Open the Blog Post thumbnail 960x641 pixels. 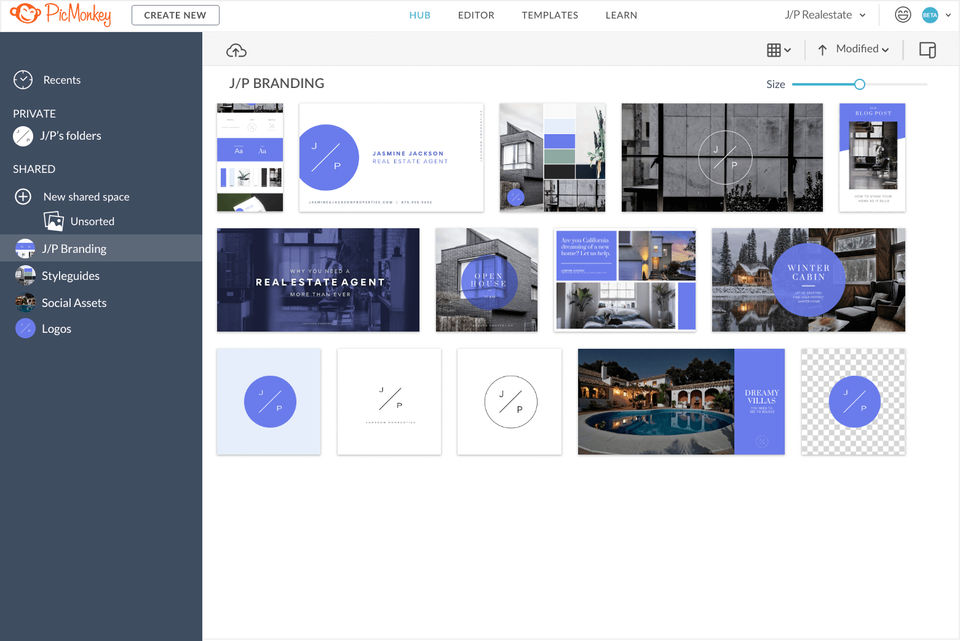point(872,157)
